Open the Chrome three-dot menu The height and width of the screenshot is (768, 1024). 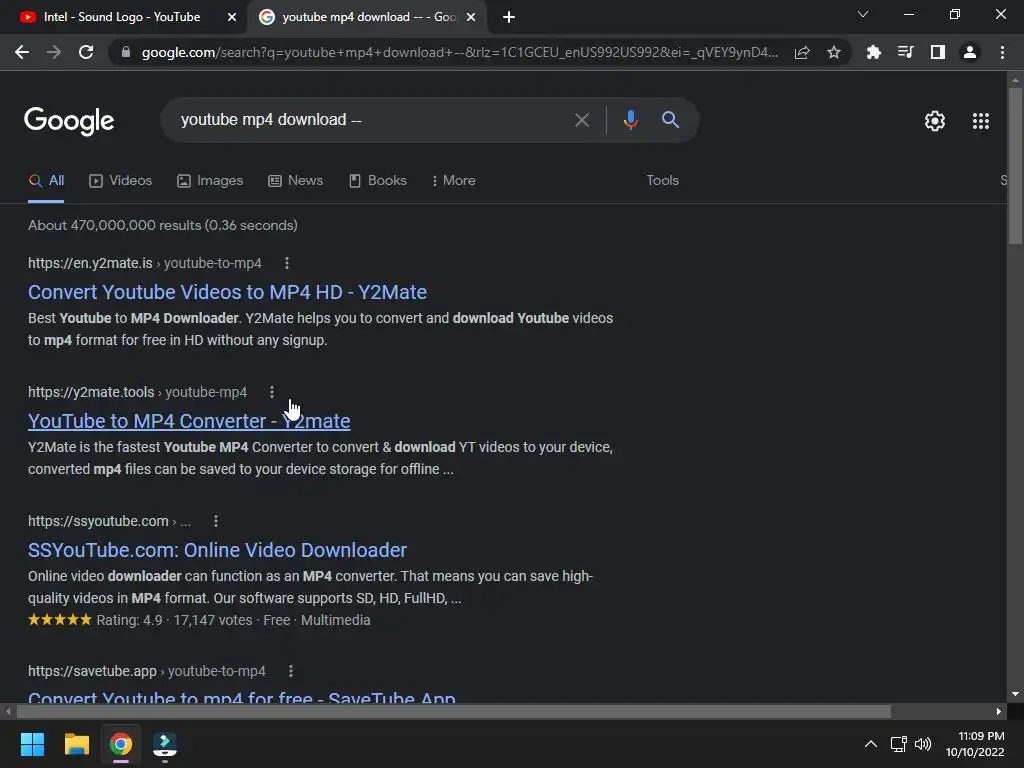[1002, 52]
